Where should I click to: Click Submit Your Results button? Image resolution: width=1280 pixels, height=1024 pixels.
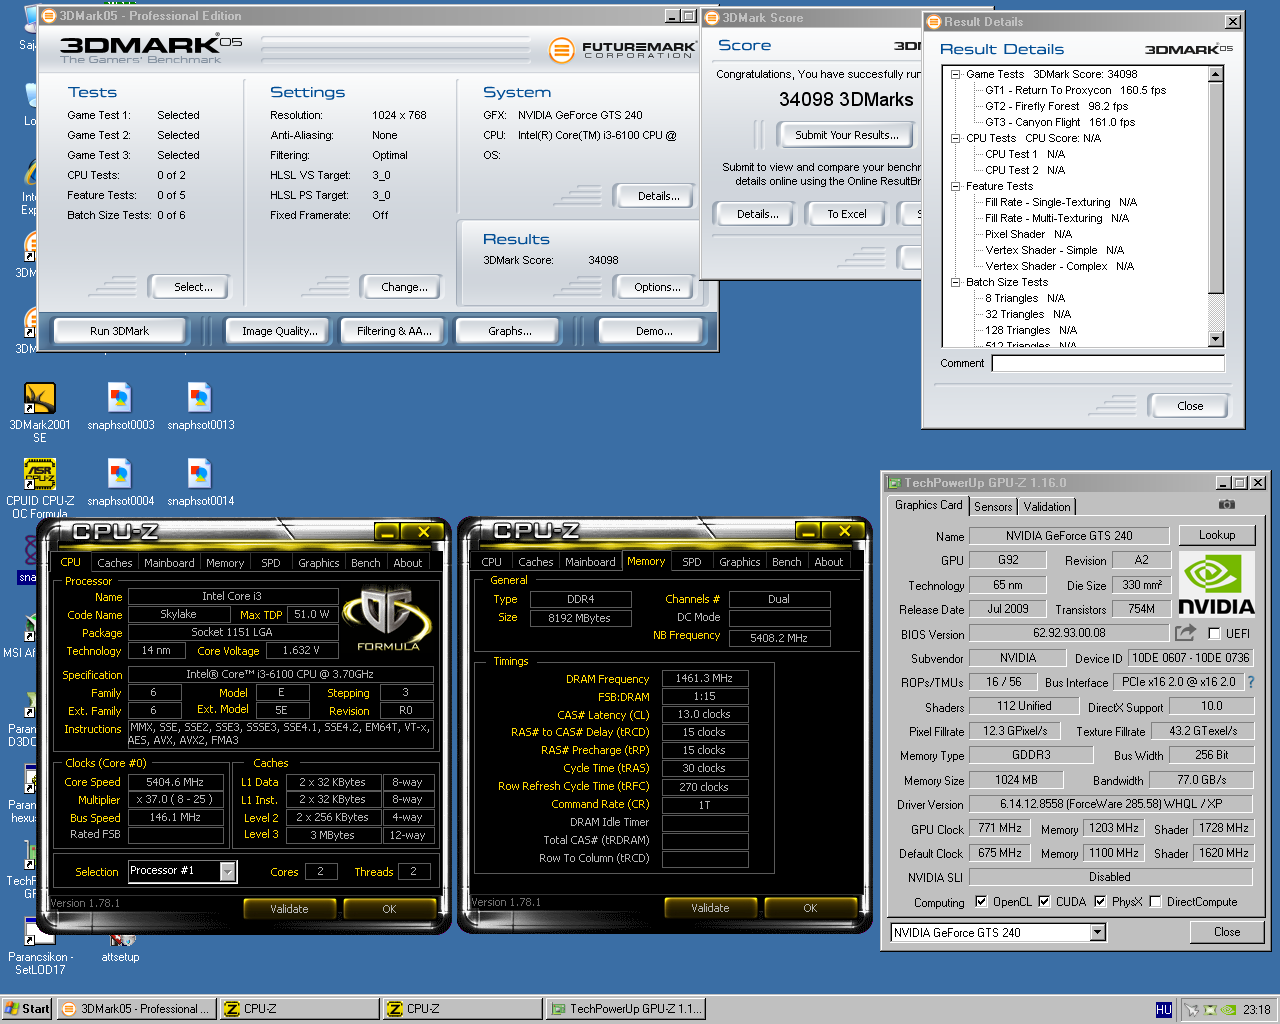(x=847, y=135)
